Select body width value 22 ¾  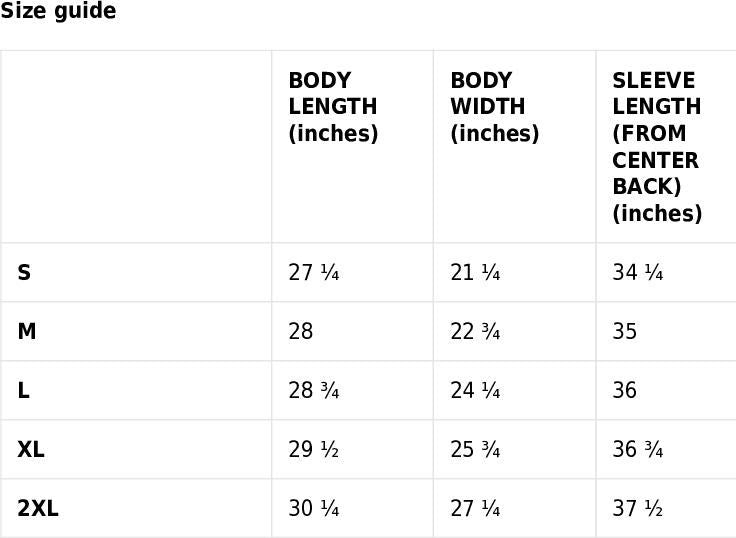[475, 331]
